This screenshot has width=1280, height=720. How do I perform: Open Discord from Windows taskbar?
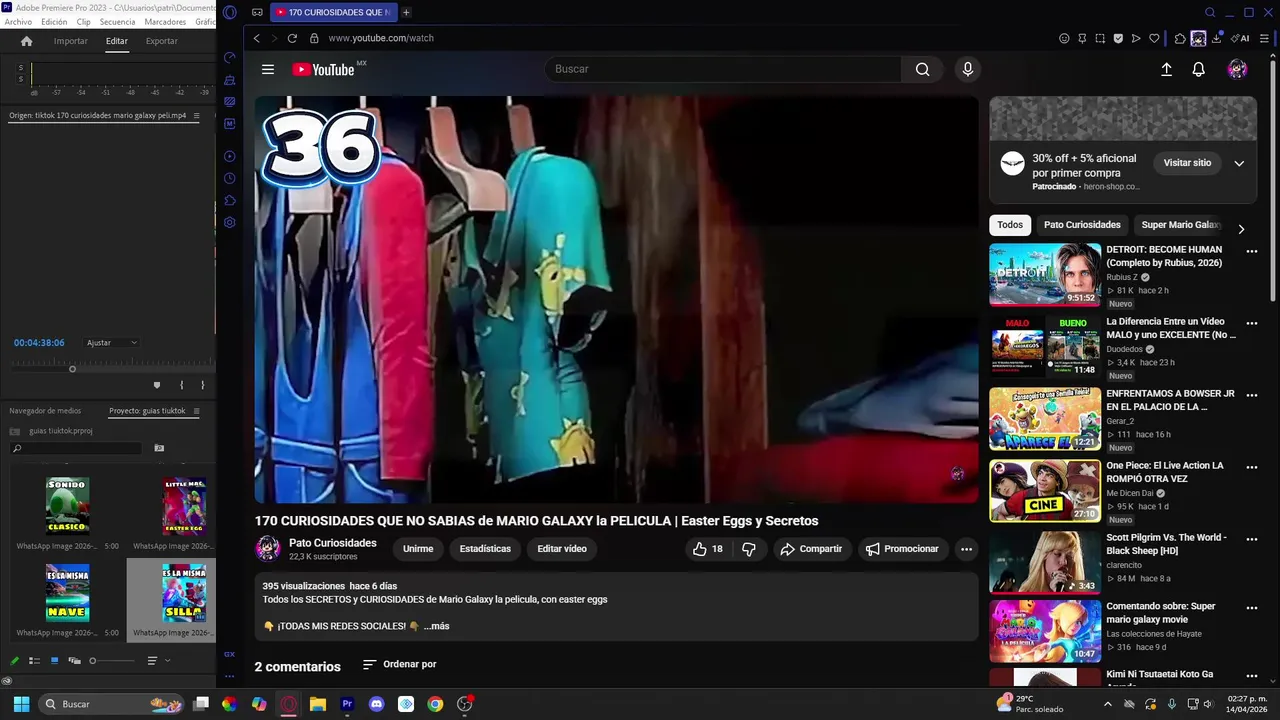[376, 704]
